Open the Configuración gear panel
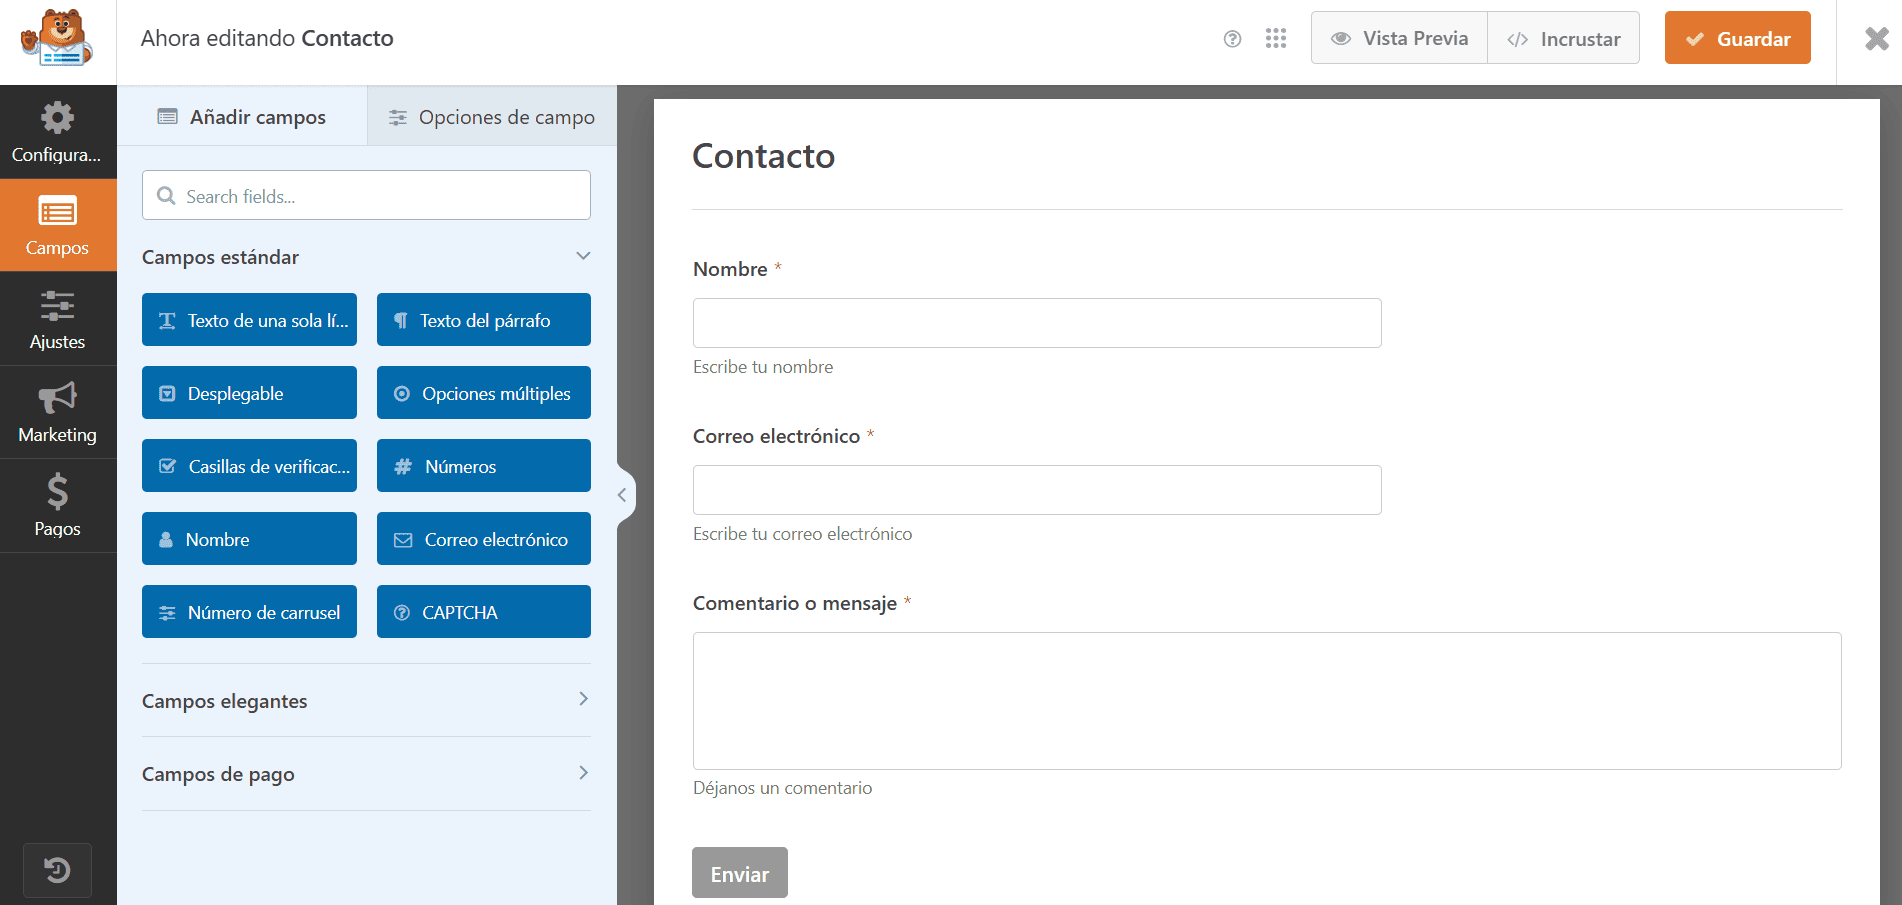 (x=57, y=132)
